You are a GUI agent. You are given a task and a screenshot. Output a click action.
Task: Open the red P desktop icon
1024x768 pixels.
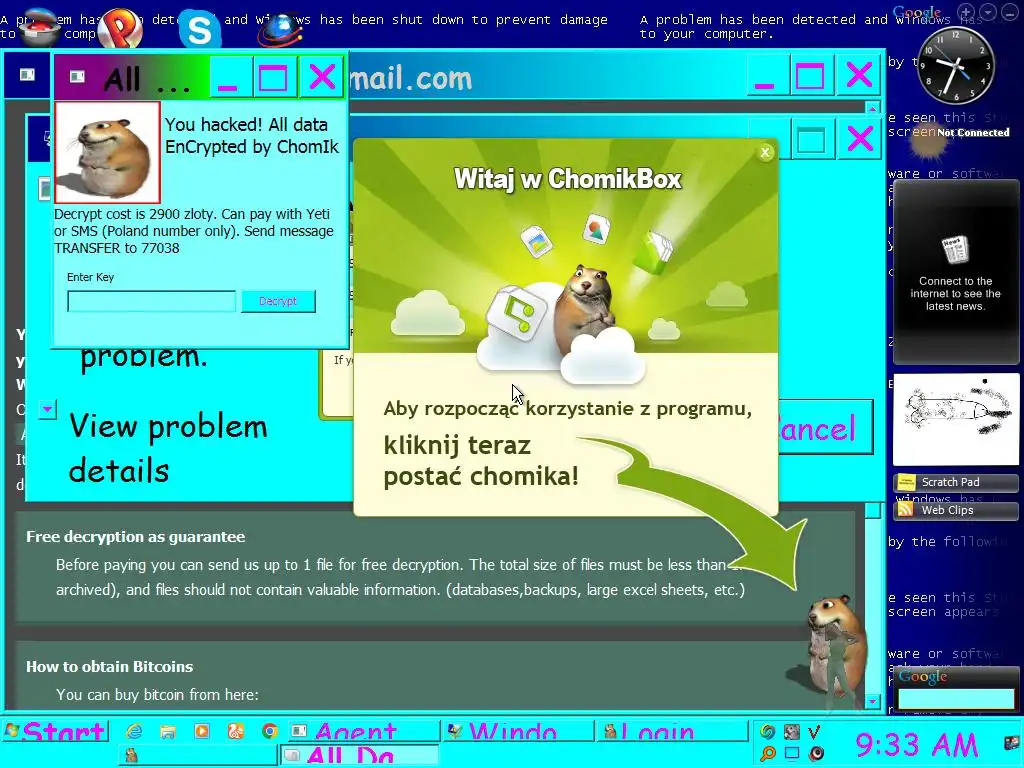pyautogui.click(x=121, y=29)
